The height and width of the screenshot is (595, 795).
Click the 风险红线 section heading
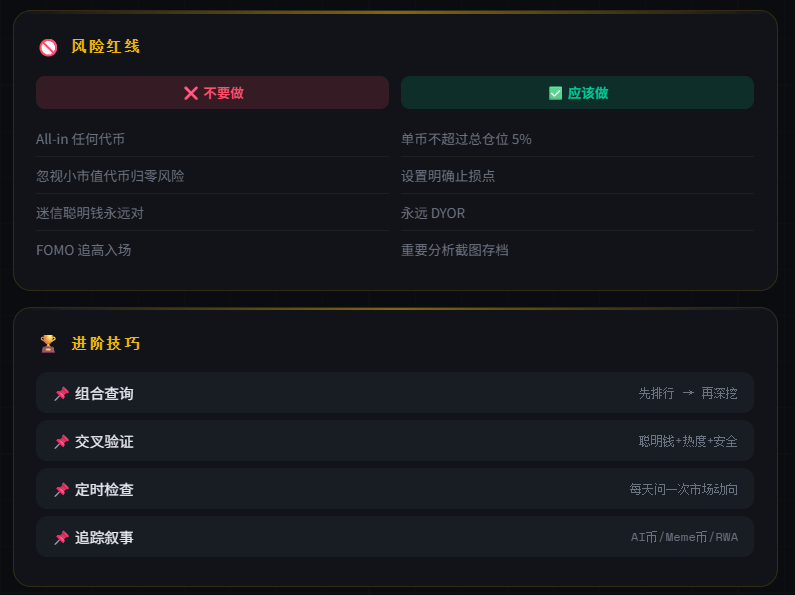106,47
